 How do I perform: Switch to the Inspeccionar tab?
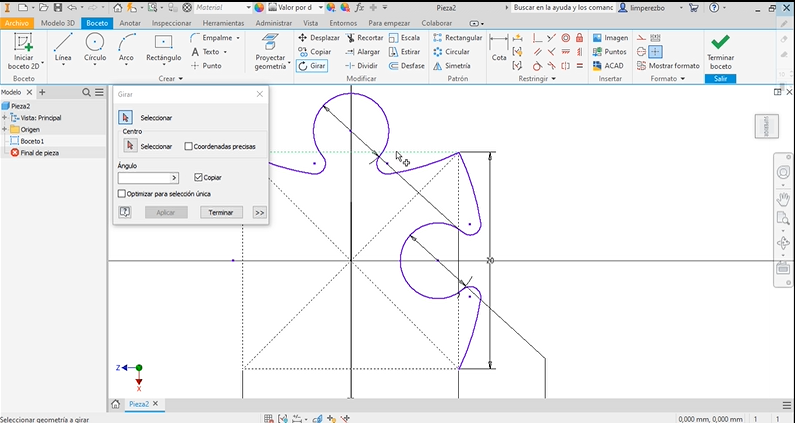coord(171,23)
